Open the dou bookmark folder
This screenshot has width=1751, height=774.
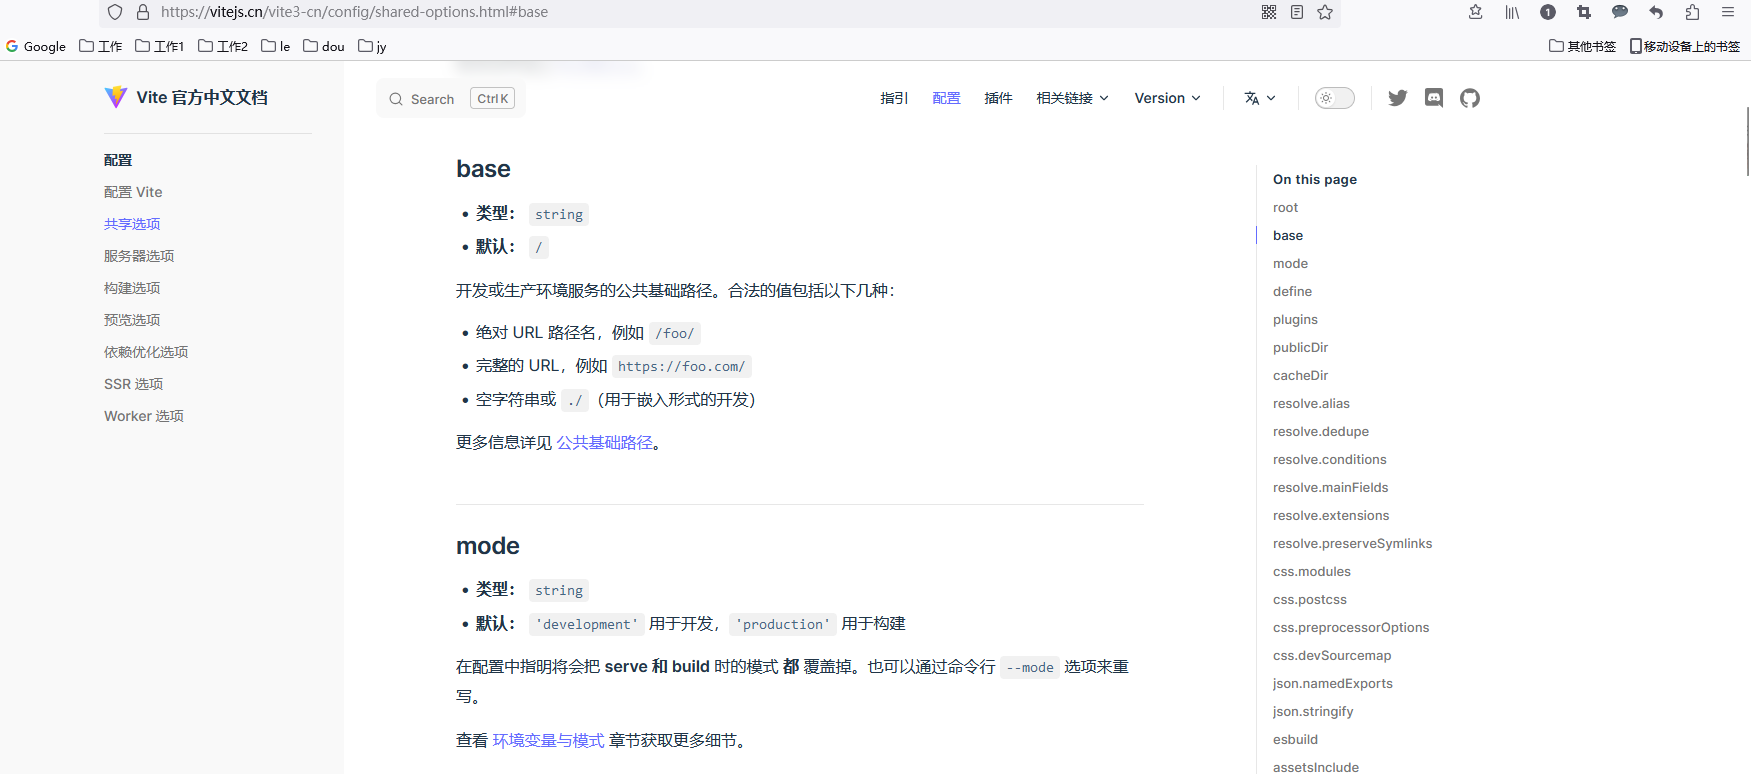[x=324, y=46]
